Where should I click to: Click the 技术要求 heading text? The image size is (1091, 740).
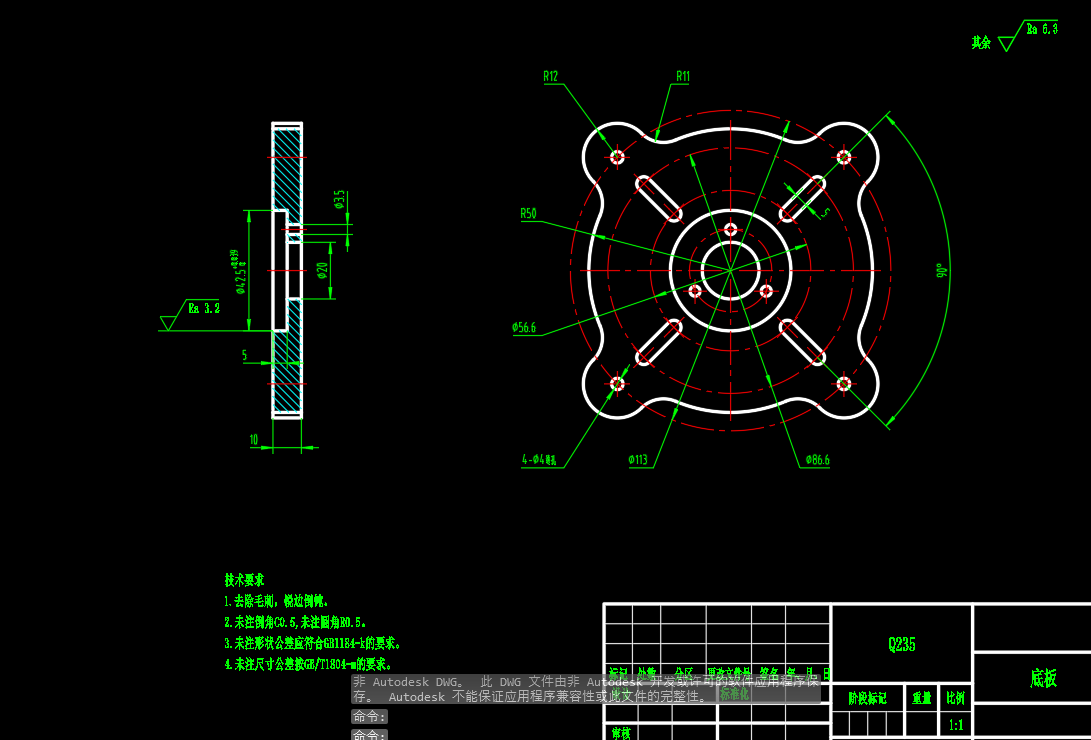244,580
